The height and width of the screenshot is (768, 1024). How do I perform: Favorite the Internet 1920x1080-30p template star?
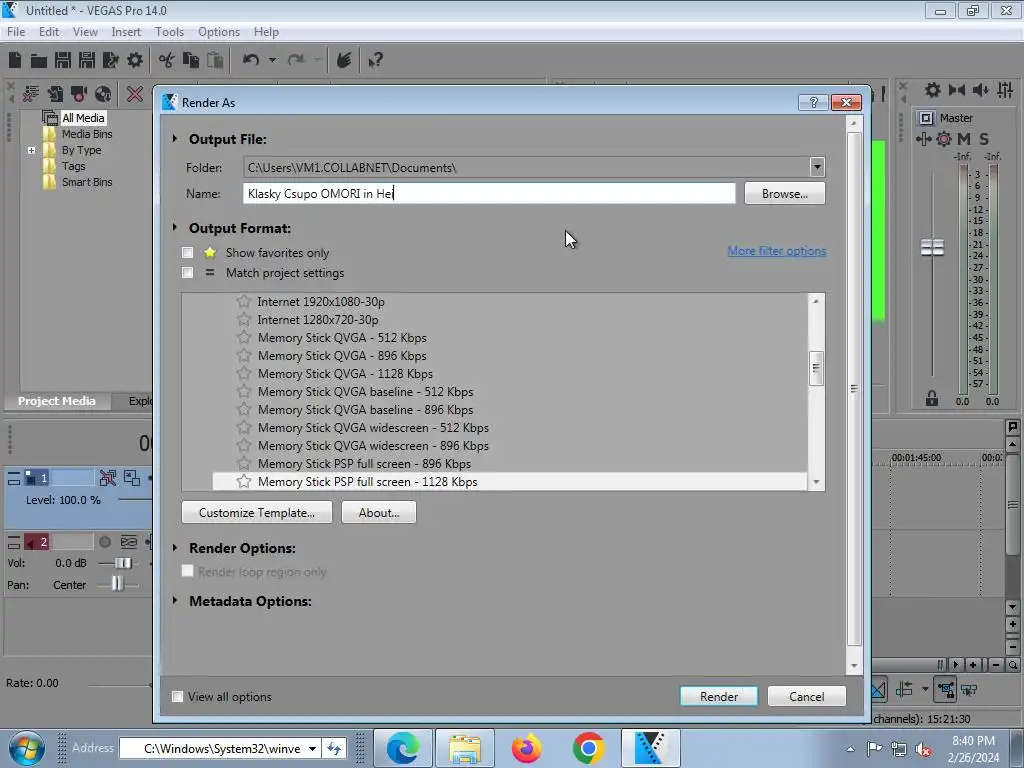244,301
